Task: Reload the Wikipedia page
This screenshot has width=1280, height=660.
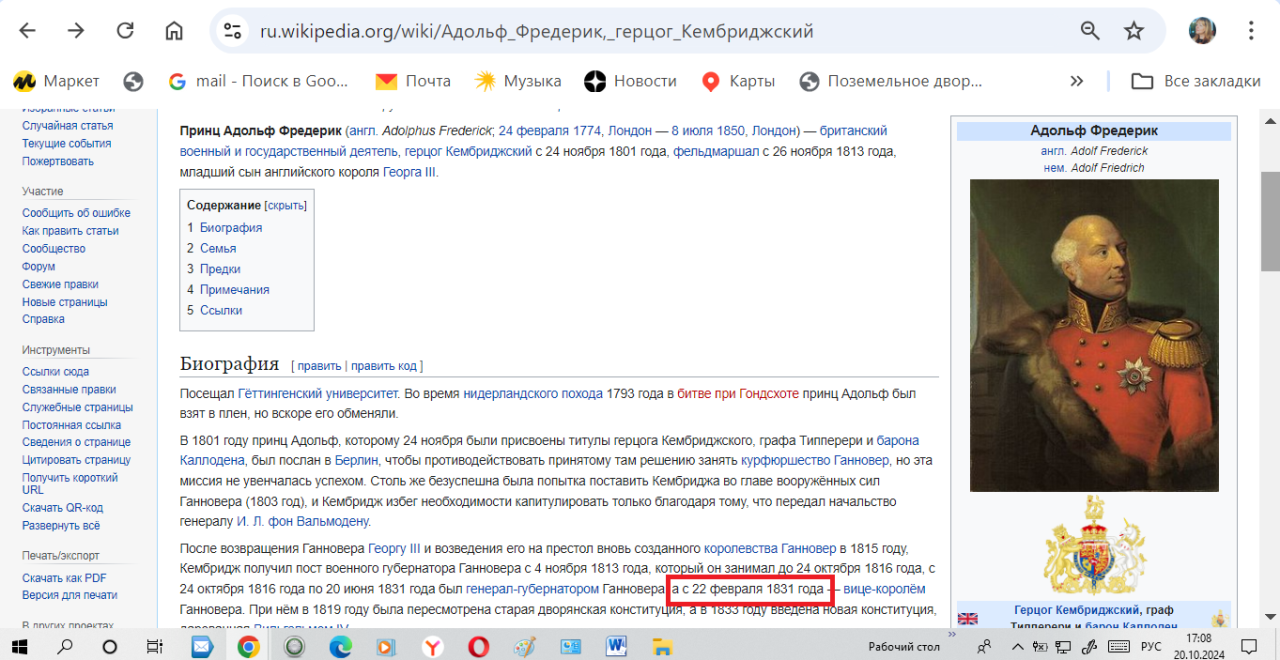Action: coord(125,31)
